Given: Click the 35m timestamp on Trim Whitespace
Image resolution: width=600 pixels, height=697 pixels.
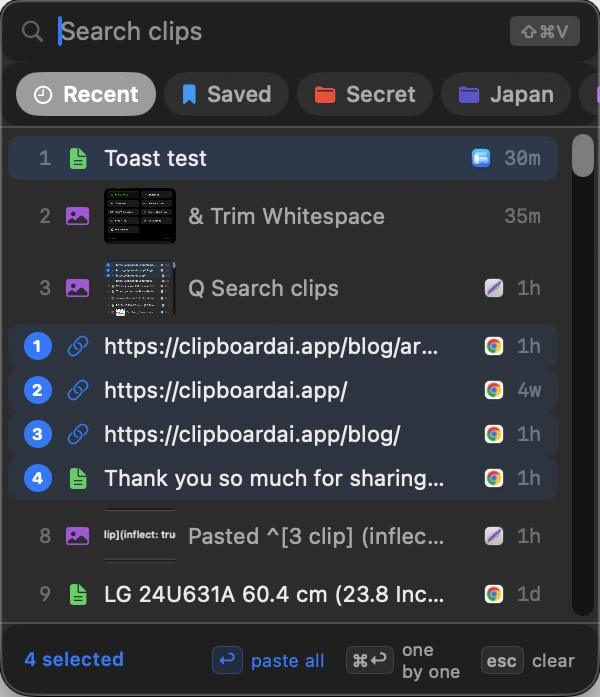Looking at the screenshot, I should click(523, 216).
